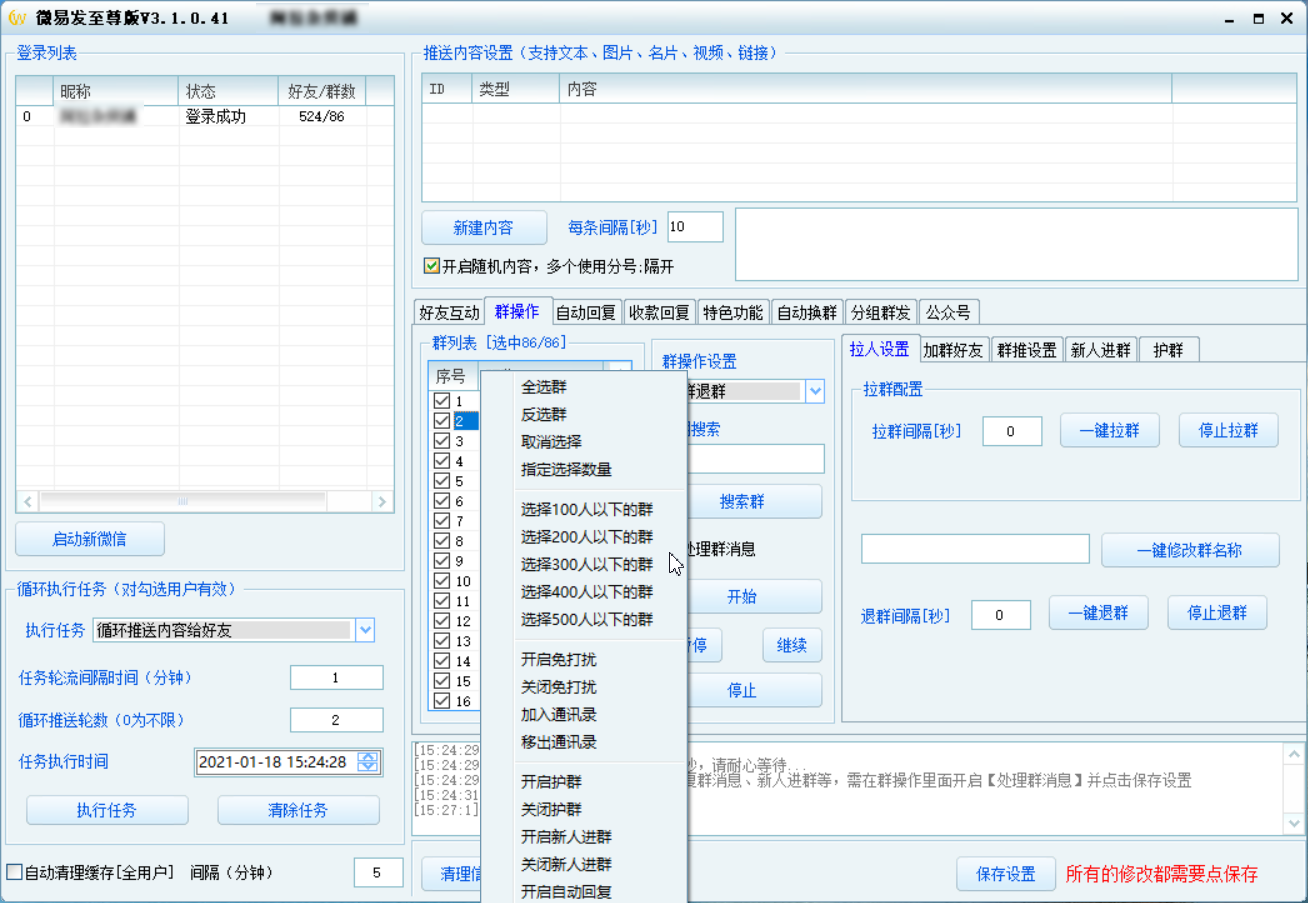Choose 反选群 from the context menu

click(544, 414)
